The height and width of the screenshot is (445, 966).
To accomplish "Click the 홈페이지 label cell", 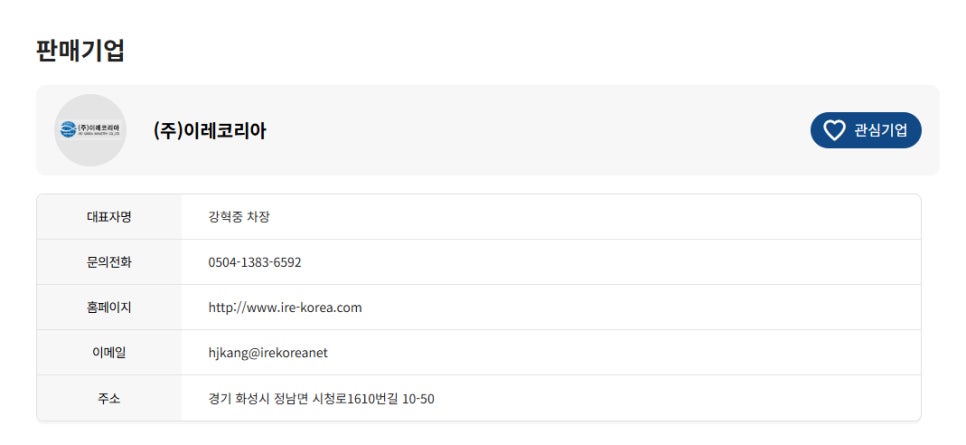I will (x=109, y=308).
